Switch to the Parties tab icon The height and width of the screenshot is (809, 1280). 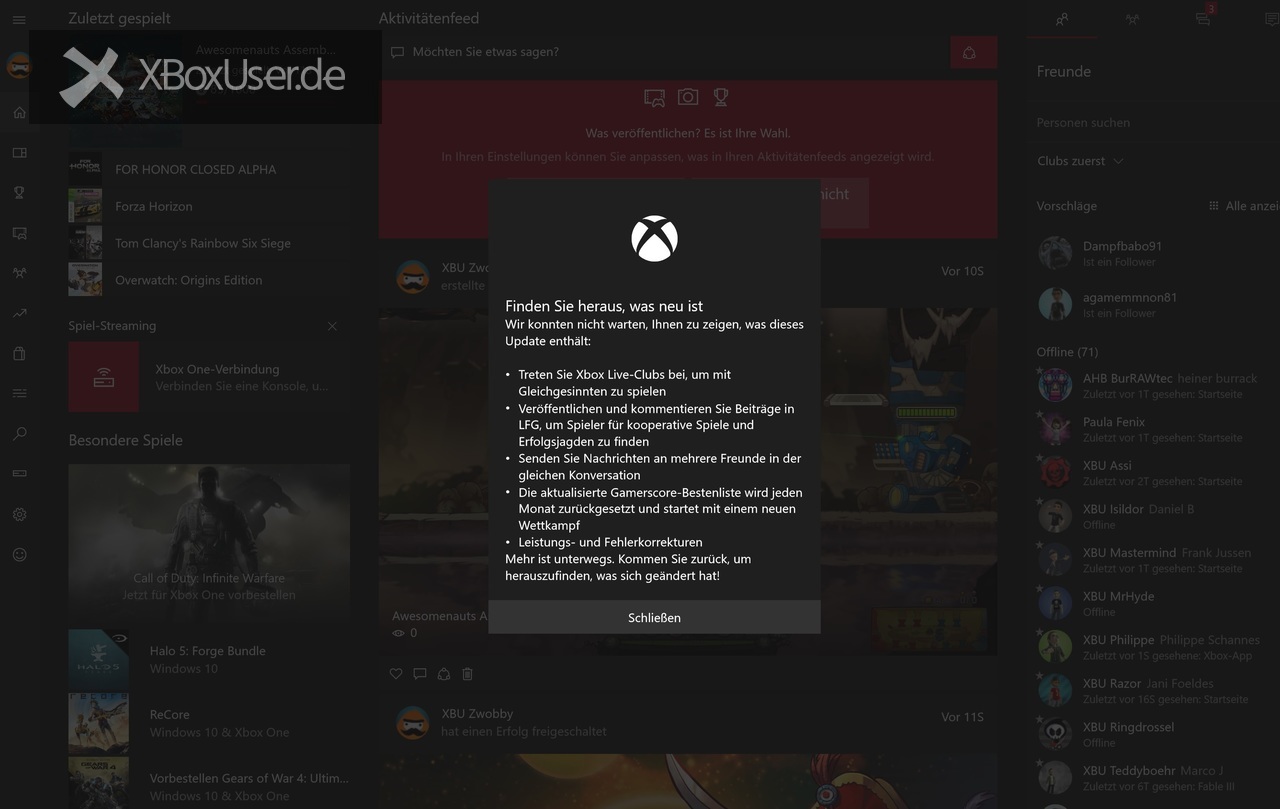[1132, 19]
